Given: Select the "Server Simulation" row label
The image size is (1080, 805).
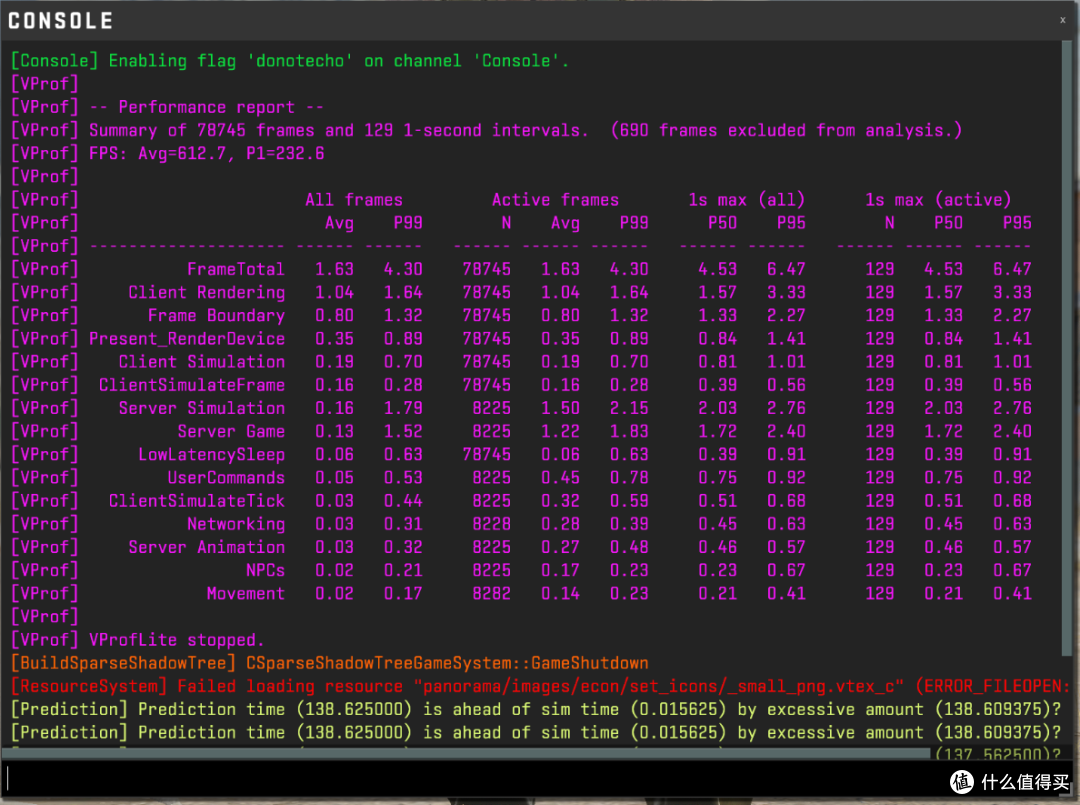Looking at the screenshot, I should pyautogui.click(x=202, y=408).
